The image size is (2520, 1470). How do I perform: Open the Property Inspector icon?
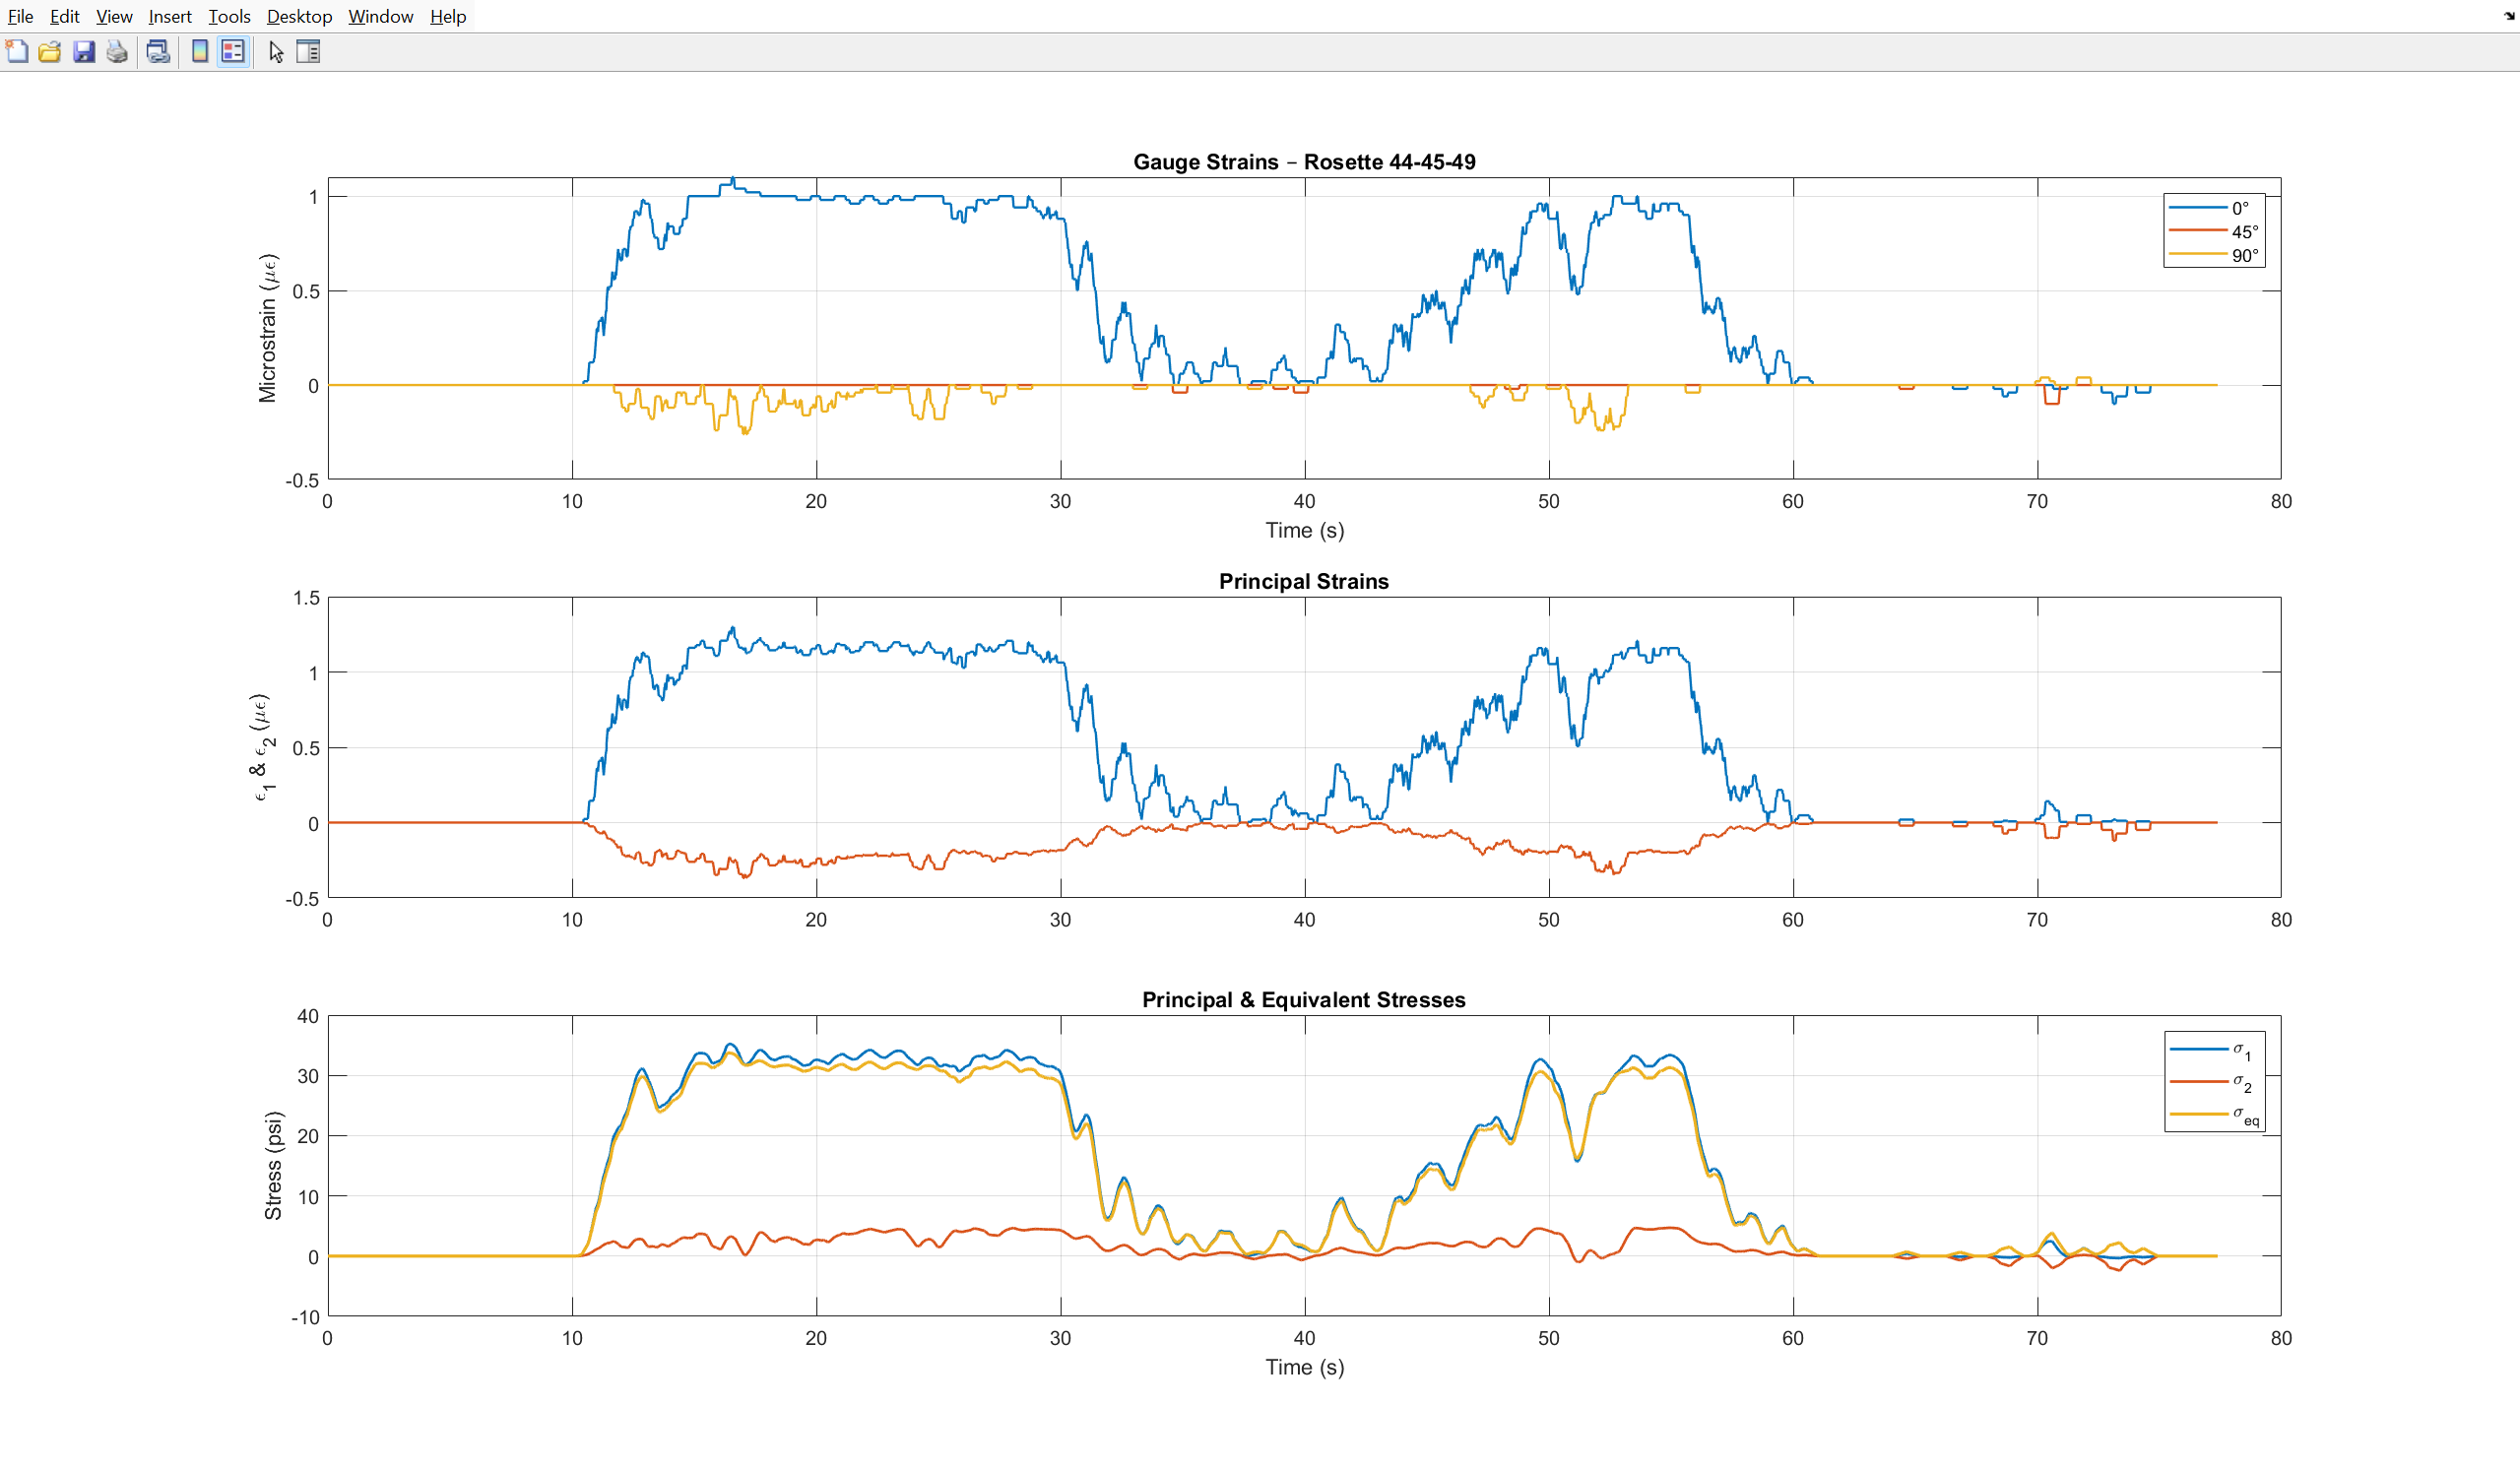click(308, 52)
